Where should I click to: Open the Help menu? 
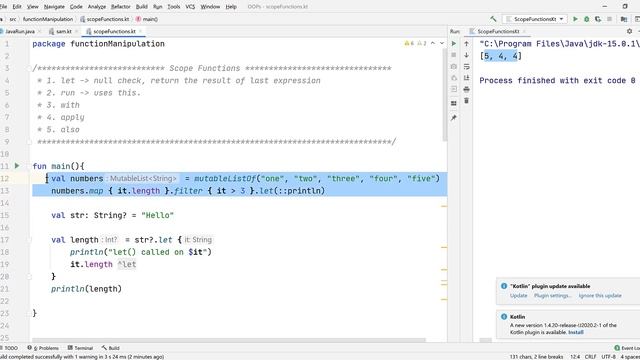point(231,7)
